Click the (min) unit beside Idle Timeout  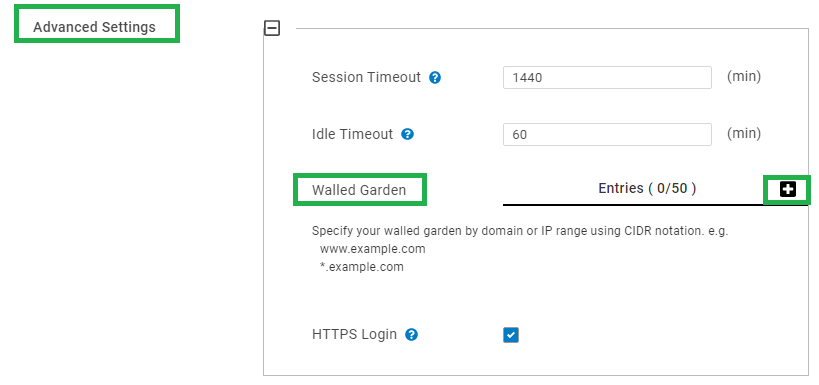(744, 133)
